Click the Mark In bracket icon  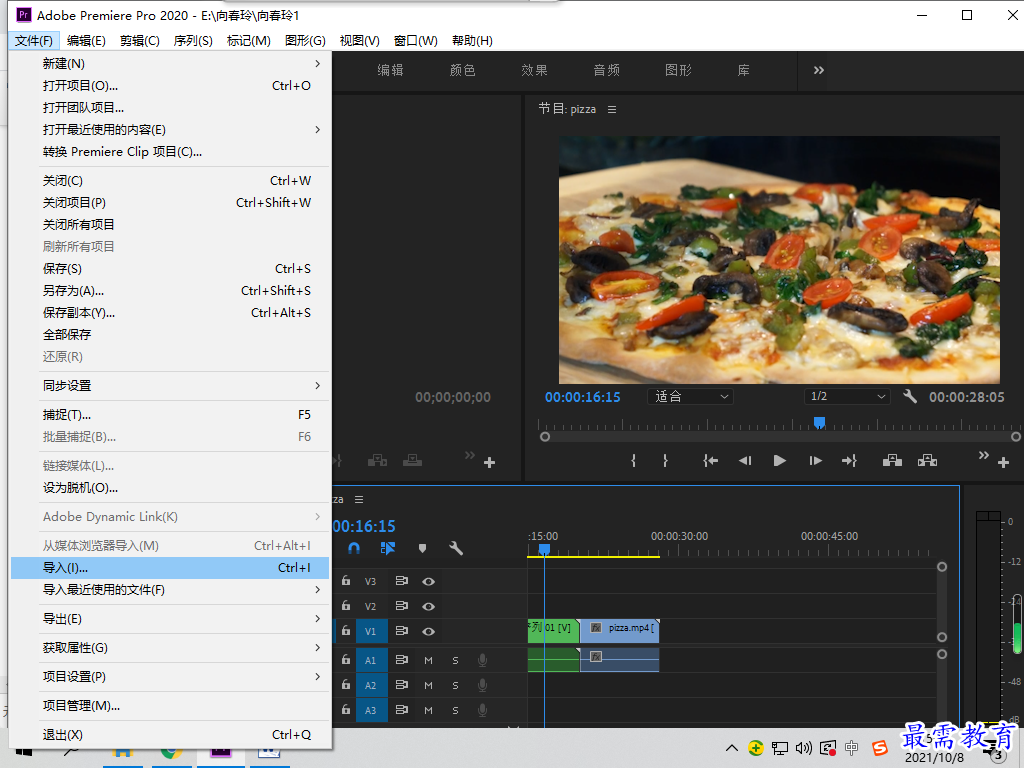point(633,461)
